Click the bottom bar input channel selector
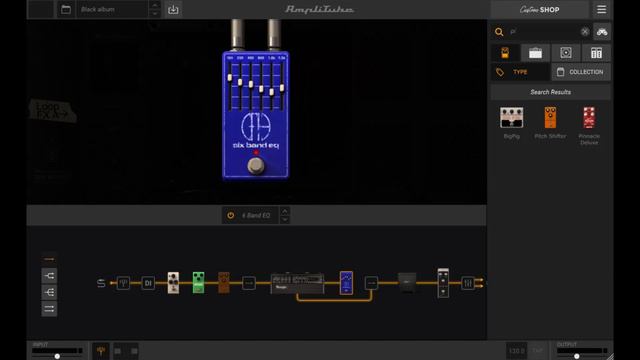This screenshot has height=360, width=640. coord(126,351)
